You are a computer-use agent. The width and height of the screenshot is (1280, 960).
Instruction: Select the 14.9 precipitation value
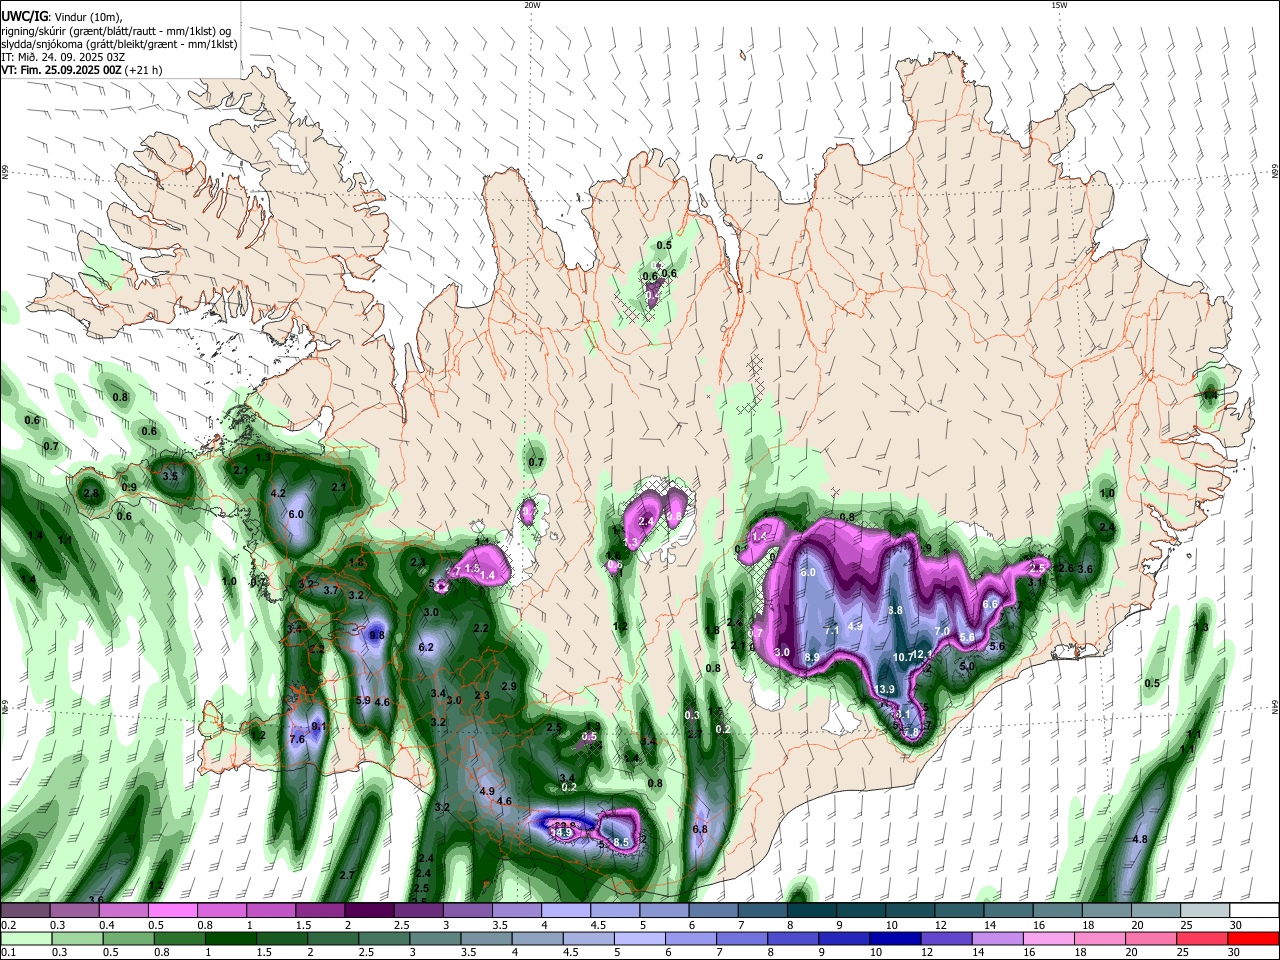pos(560,832)
